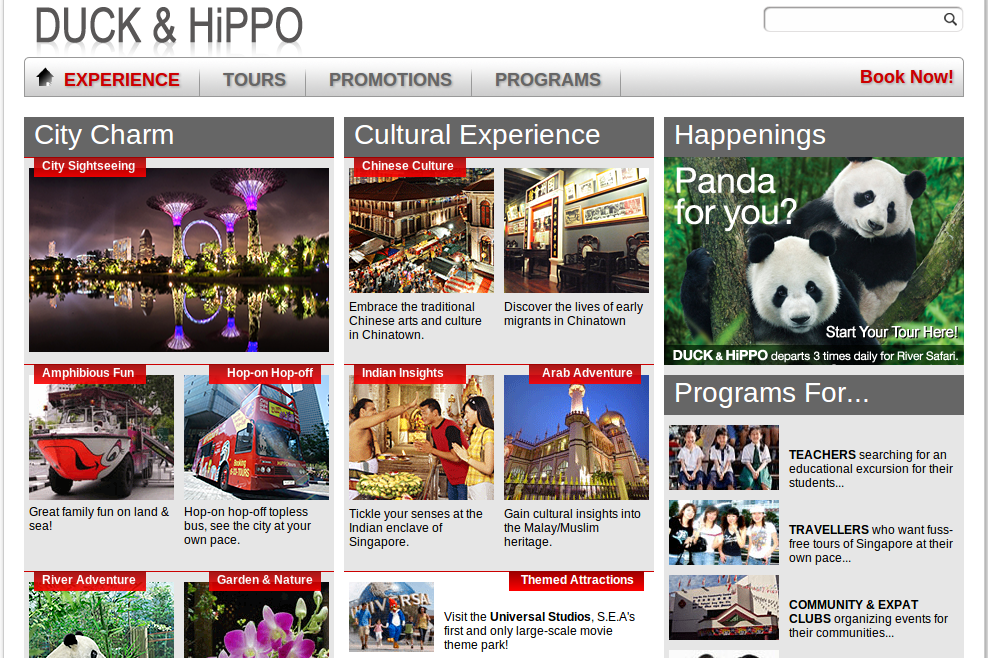Select the Amphibious Fun tag
Viewport: 988px width, 658px height.
(88, 373)
